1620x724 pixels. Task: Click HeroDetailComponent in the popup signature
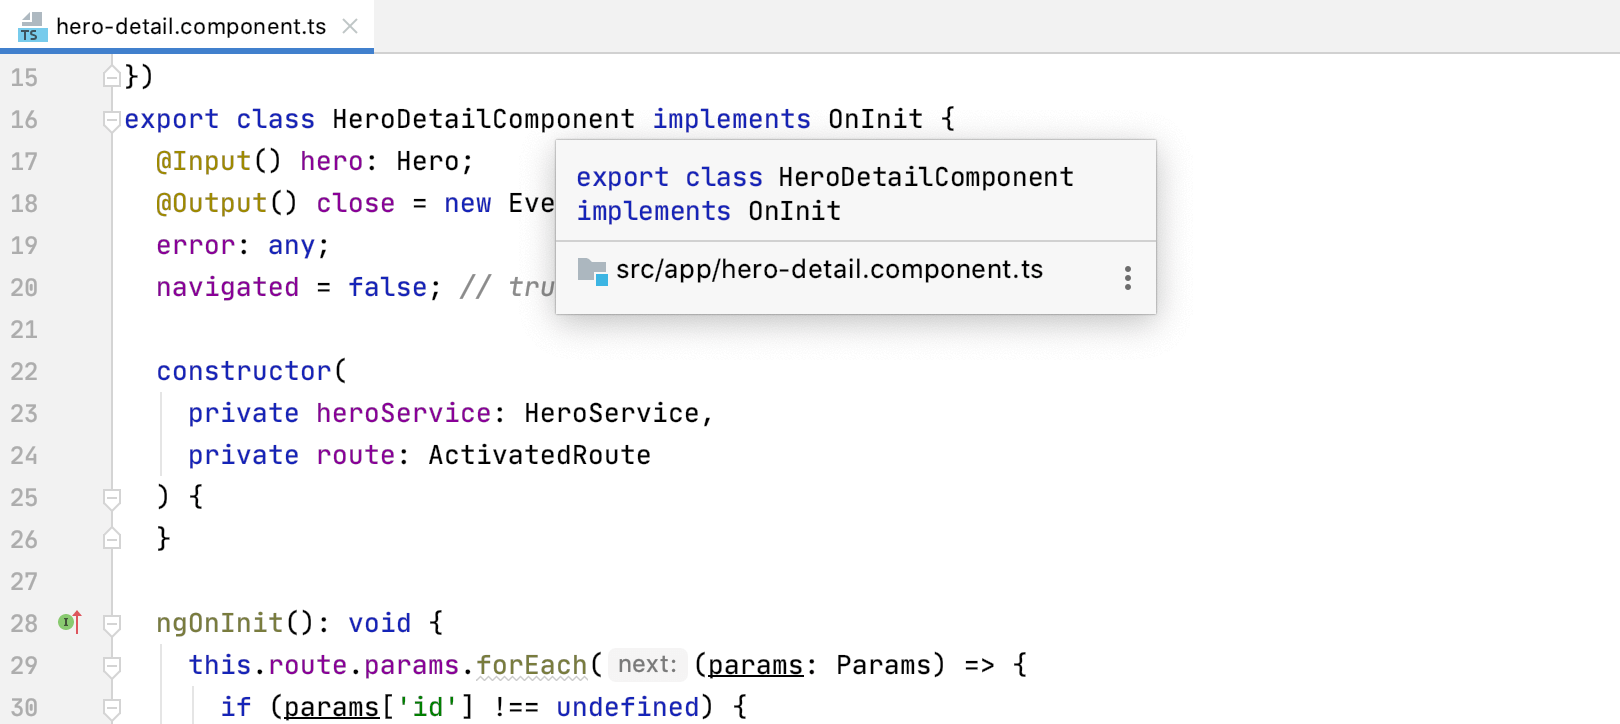pos(926,177)
